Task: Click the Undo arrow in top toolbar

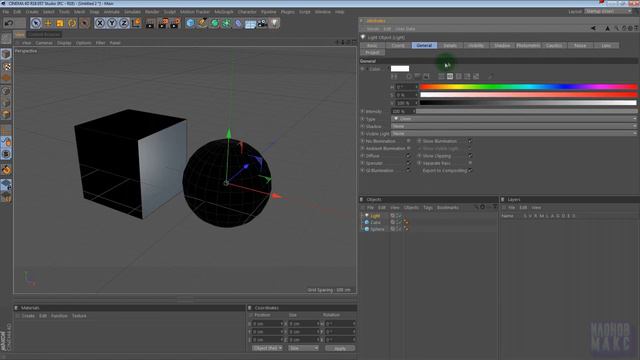Action: coord(9,23)
